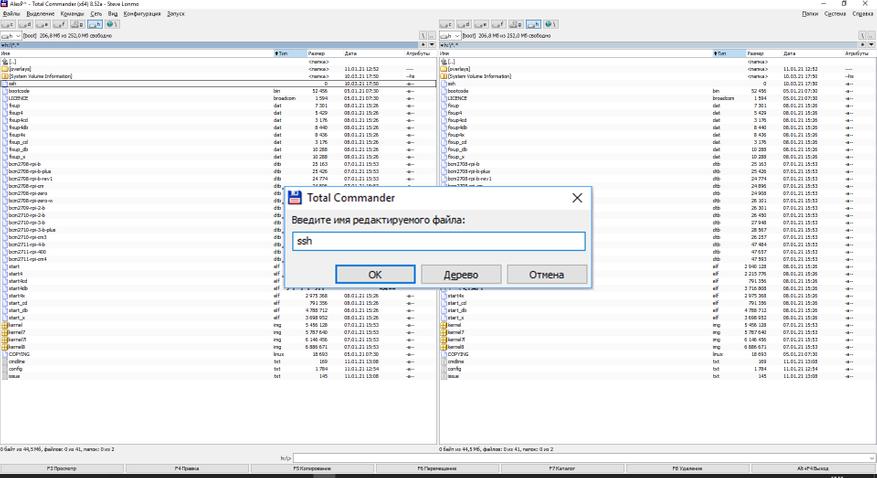Switch left panel to drive e
Viewport: 877px width, 478px height.
click(43, 25)
